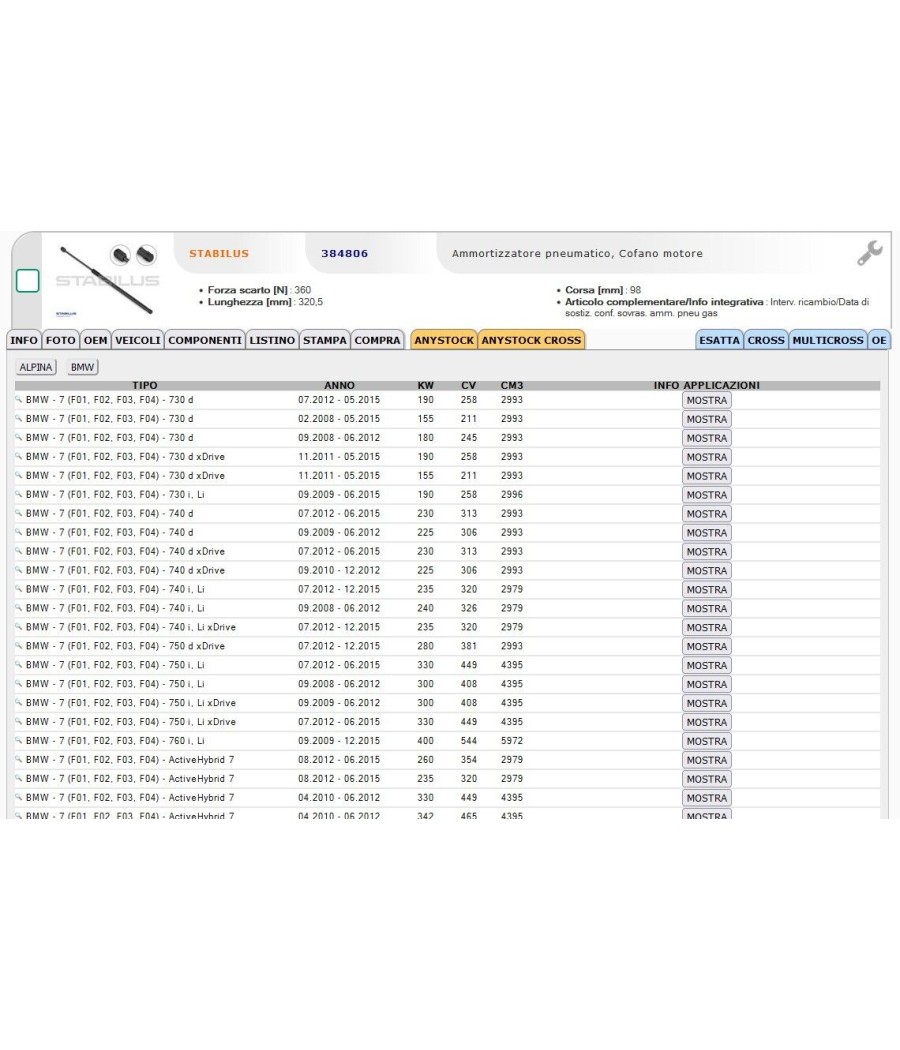Filter by ALPINA brand button

(36, 367)
